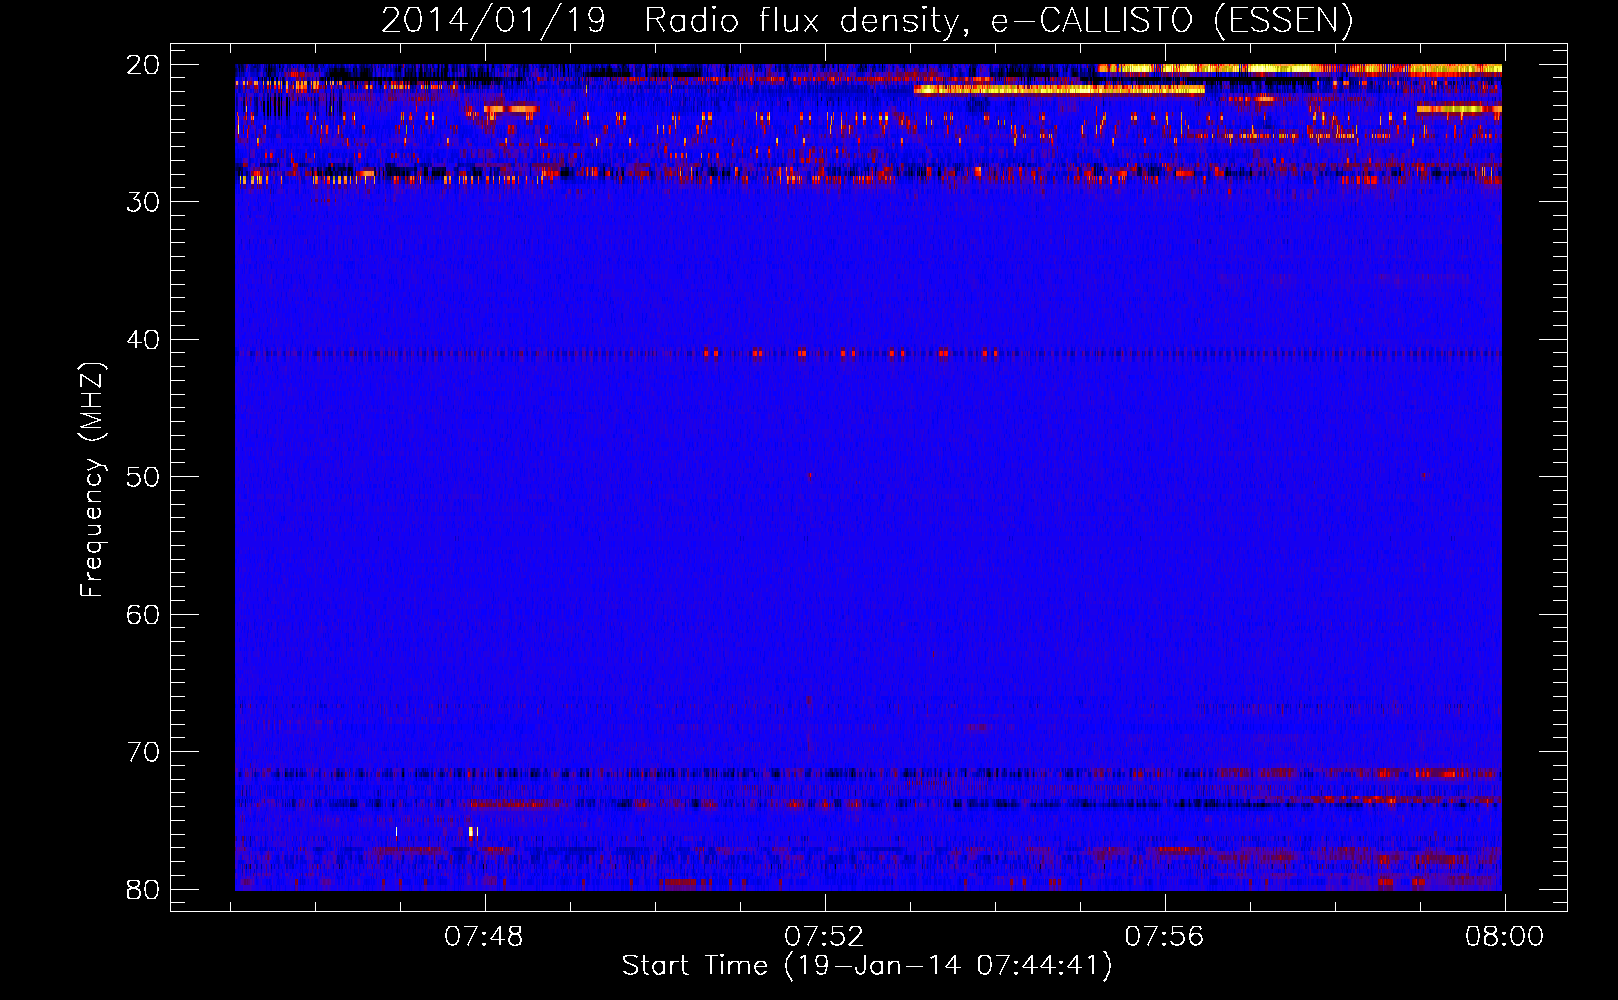Click the 'Start Time (19-Jan-14 07:44:41)' label
This screenshot has width=1618, height=1000.
click(867, 966)
